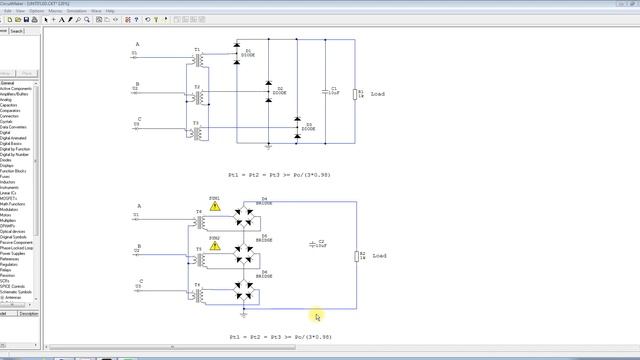Screen dimensions: 640x360
Task: Click the red Digital/Analog mode icon
Action: [x=128, y=20]
